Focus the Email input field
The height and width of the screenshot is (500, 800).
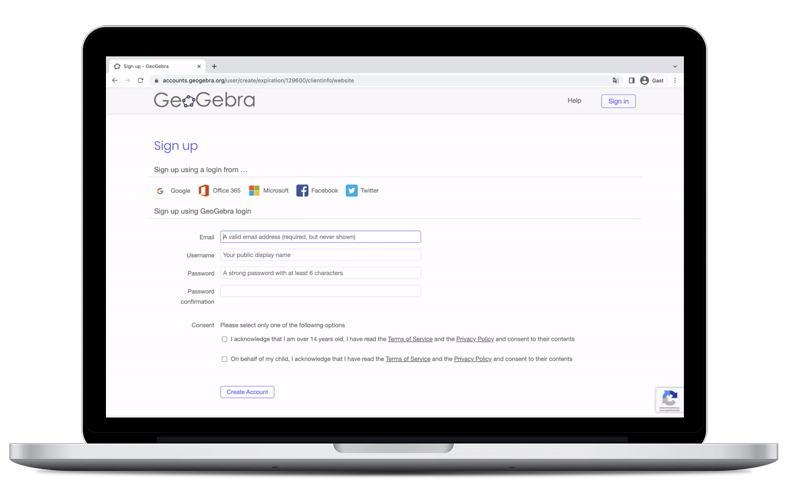[x=320, y=237]
